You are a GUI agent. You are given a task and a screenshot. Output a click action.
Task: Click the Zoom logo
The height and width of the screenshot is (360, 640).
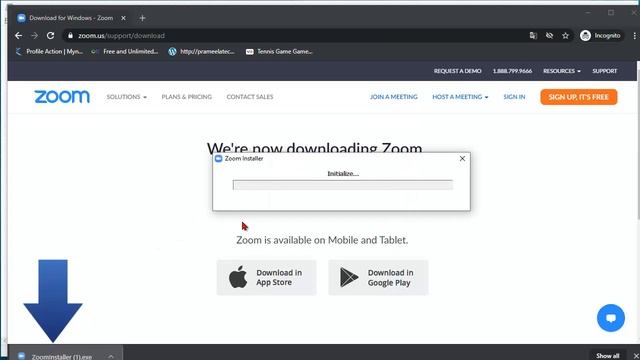click(x=62, y=97)
